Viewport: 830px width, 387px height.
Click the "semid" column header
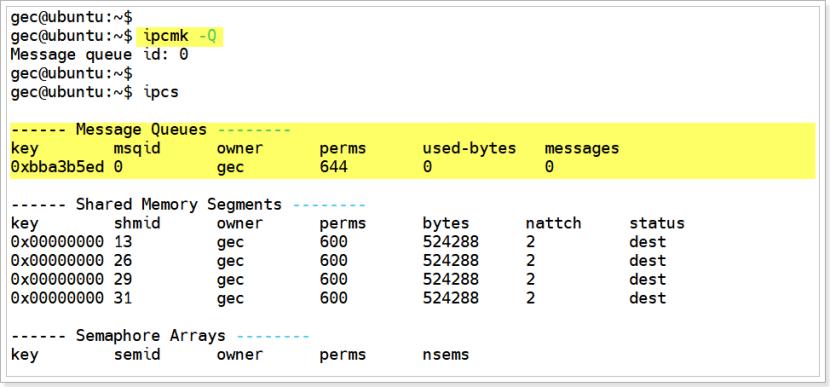point(137,354)
